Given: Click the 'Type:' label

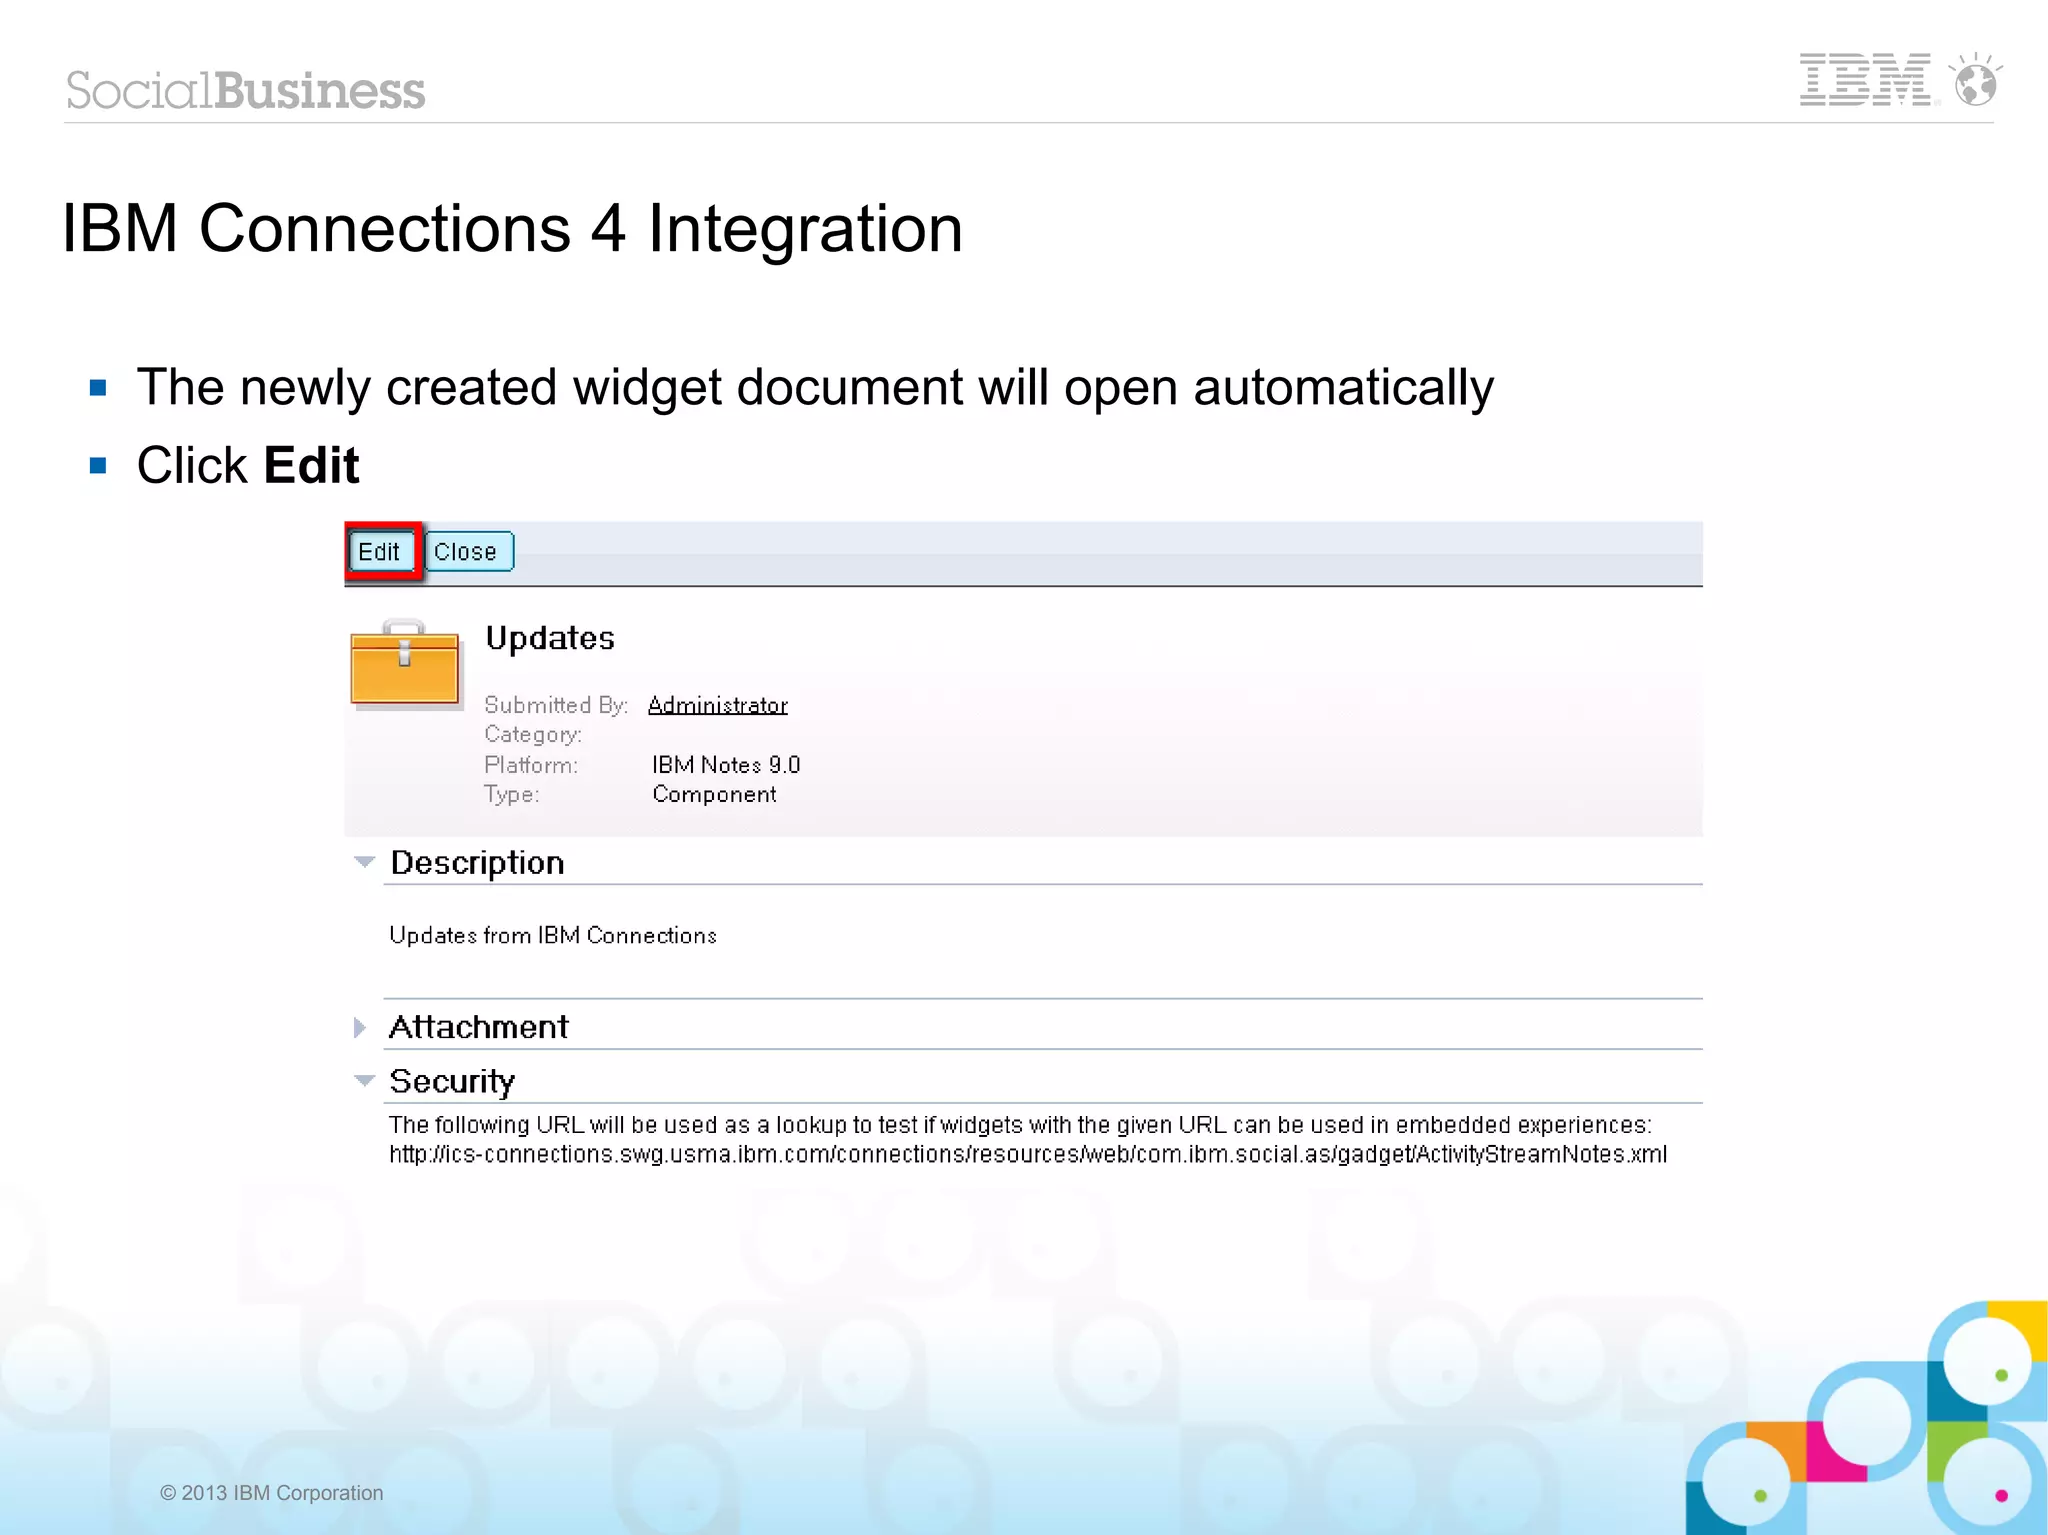Looking at the screenshot, I should click(512, 795).
